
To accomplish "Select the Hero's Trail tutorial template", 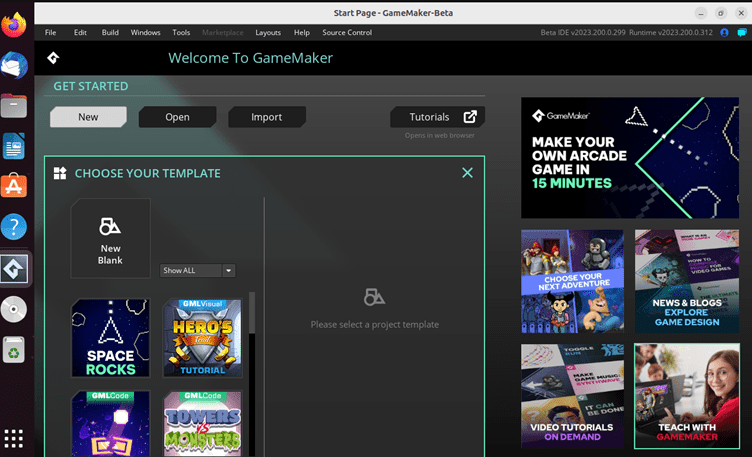I will pos(202,338).
